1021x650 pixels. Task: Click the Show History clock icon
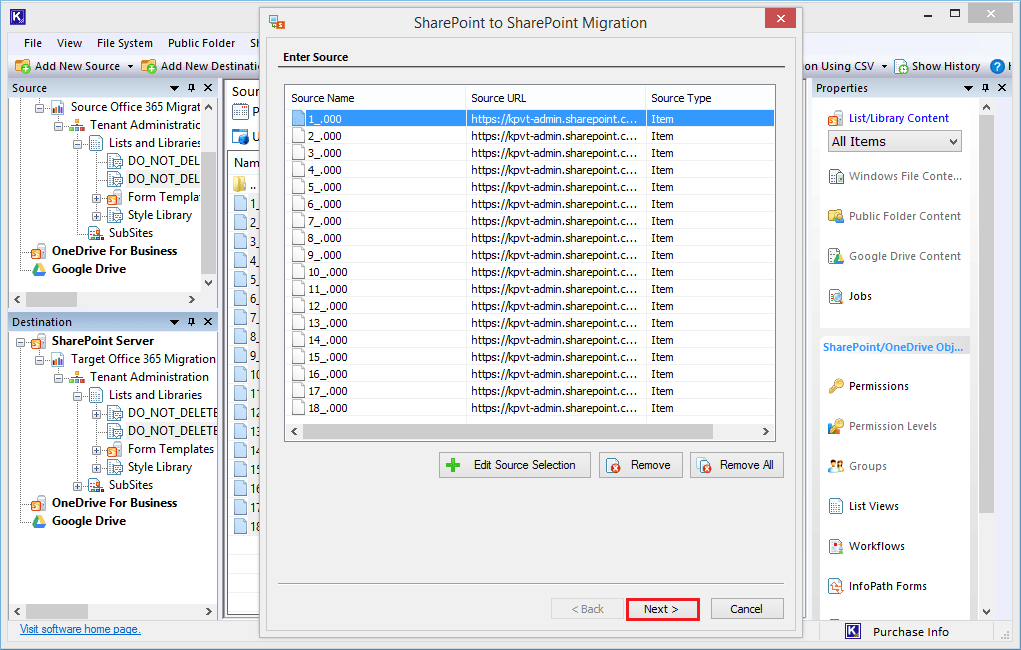pyautogui.click(x=901, y=66)
